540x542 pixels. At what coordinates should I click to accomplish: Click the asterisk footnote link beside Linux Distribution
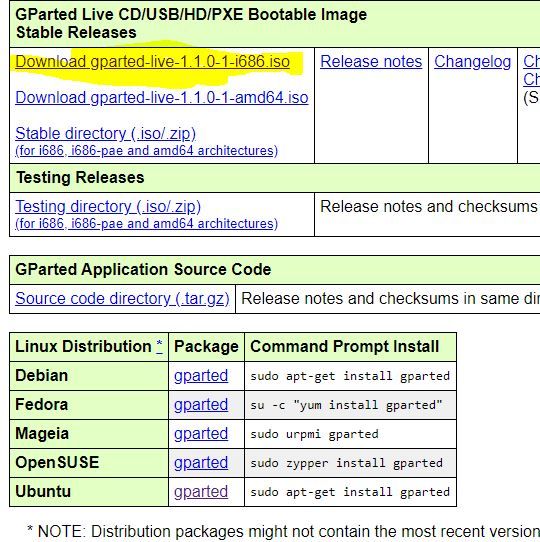coord(159,346)
